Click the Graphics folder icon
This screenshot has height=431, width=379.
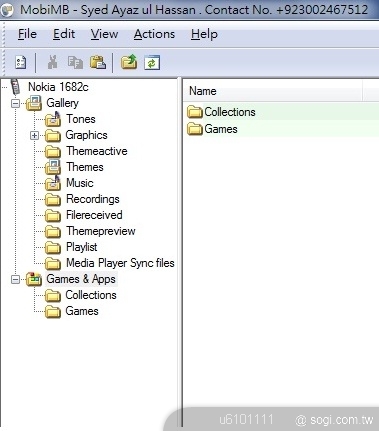point(53,135)
